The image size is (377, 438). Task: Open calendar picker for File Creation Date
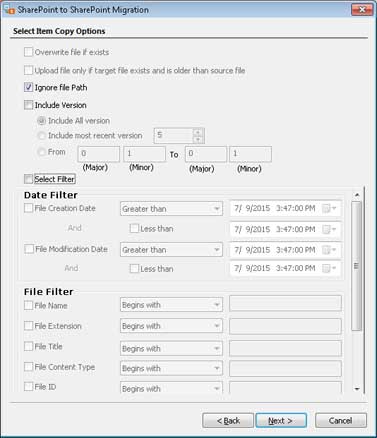[x=329, y=209]
